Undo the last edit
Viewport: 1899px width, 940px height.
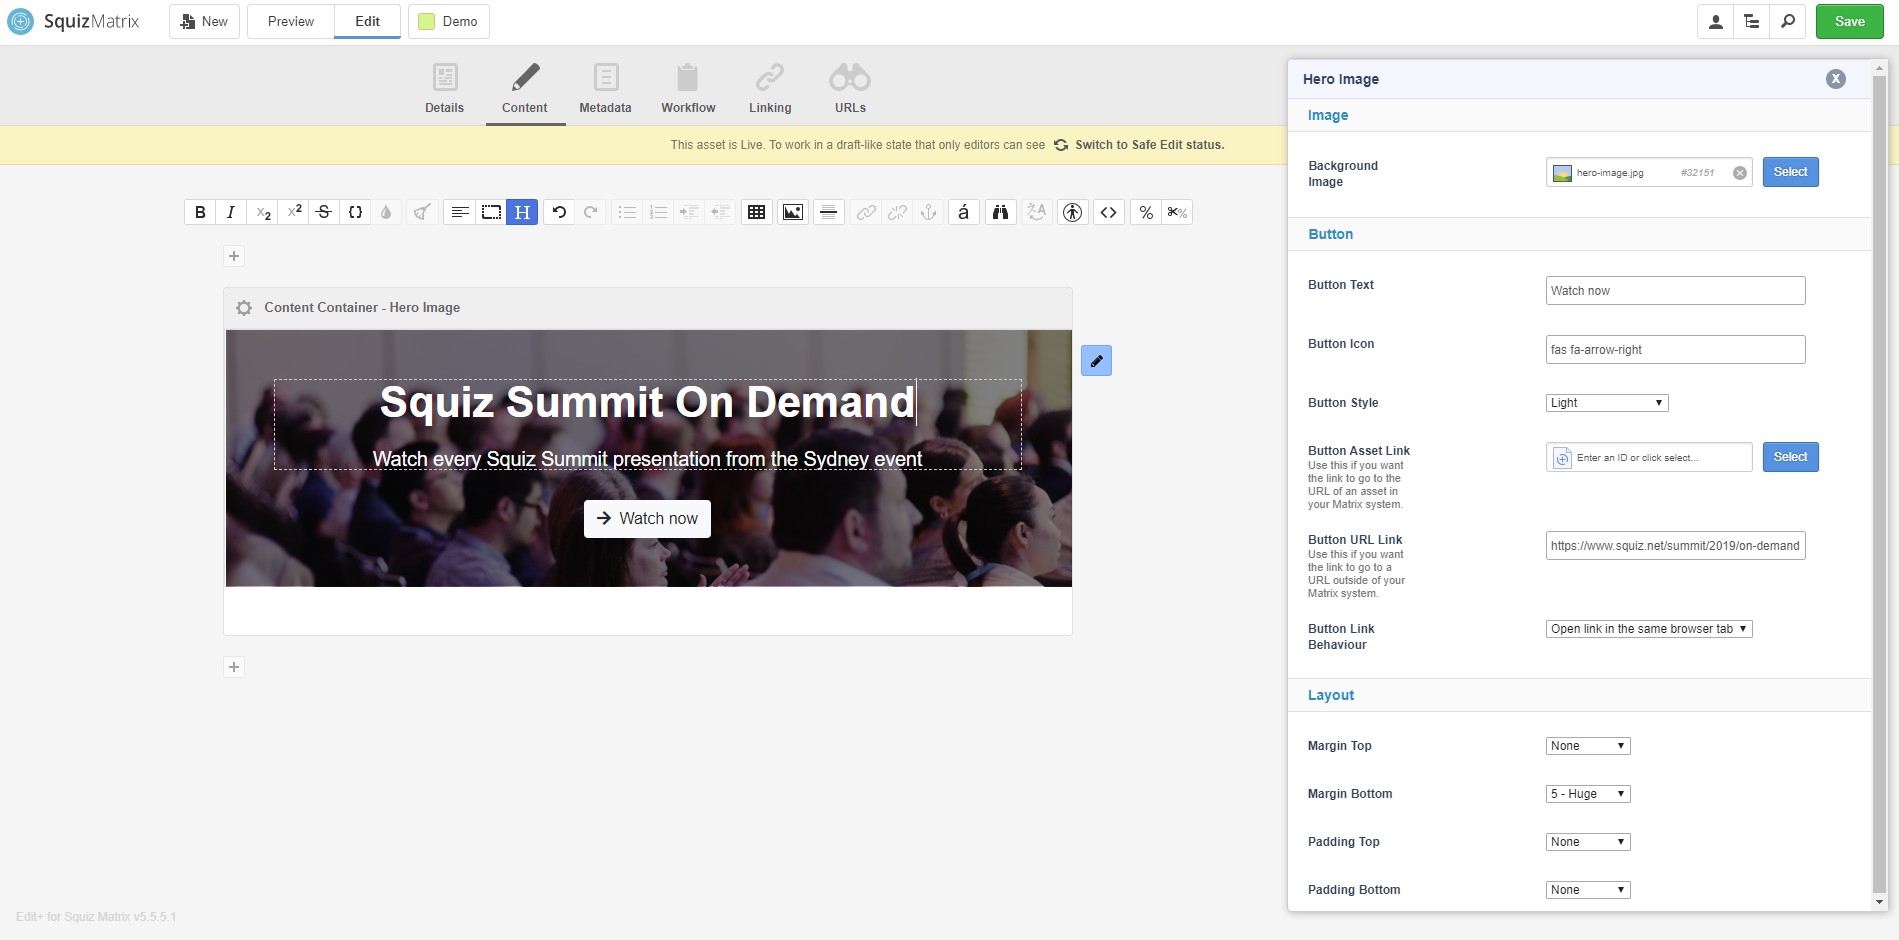click(x=559, y=212)
